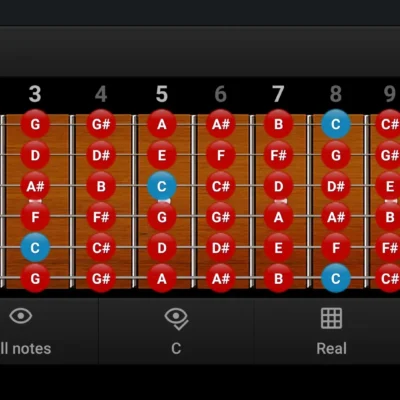
Task: Tap the E note at fret 5
Action: click(x=162, y=155)
